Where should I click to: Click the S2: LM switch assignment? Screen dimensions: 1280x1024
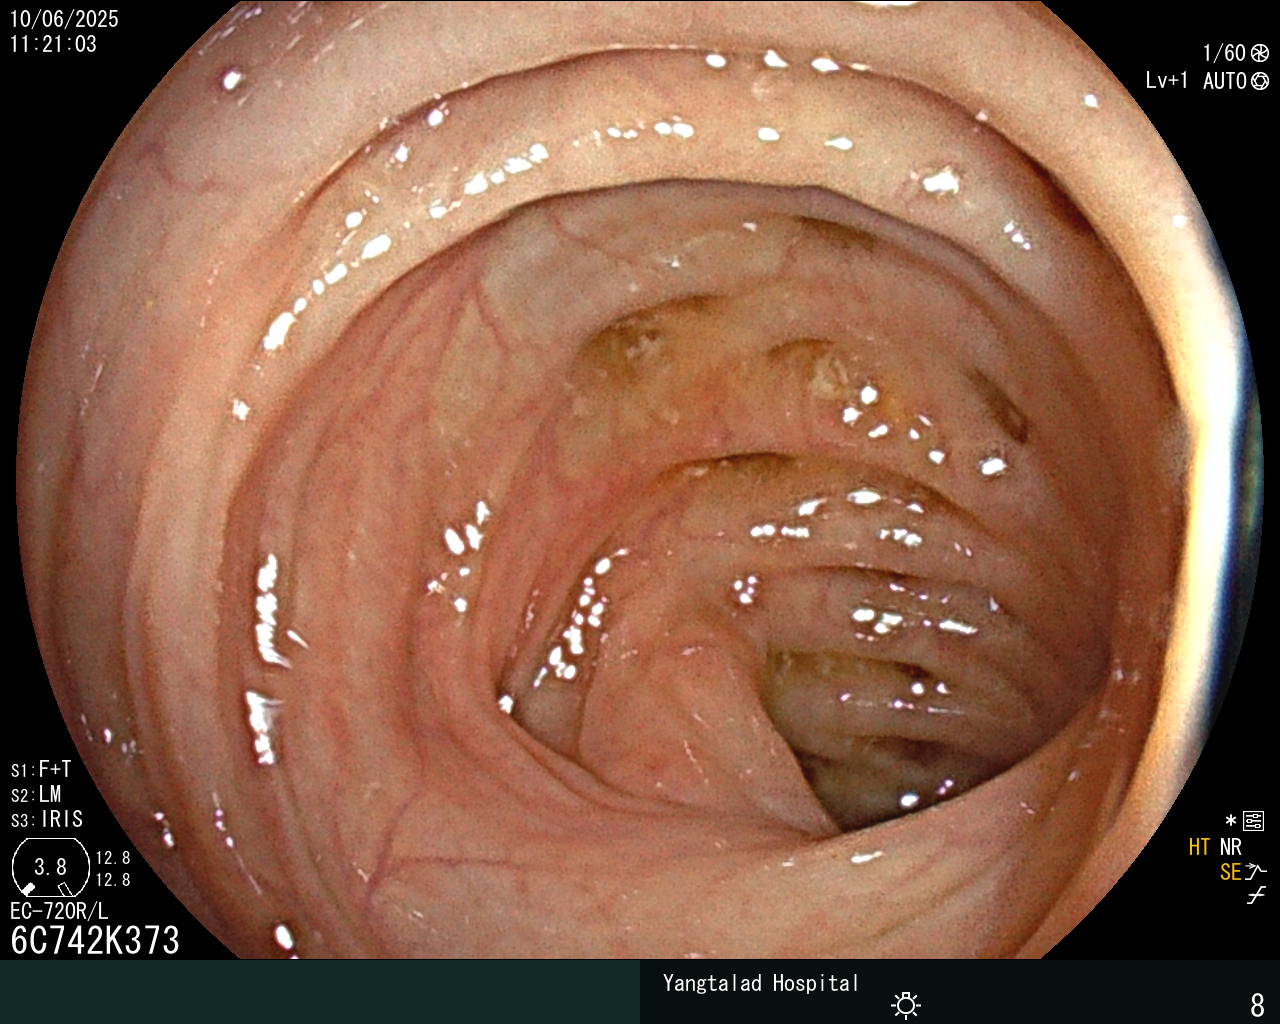pos(36,795)
